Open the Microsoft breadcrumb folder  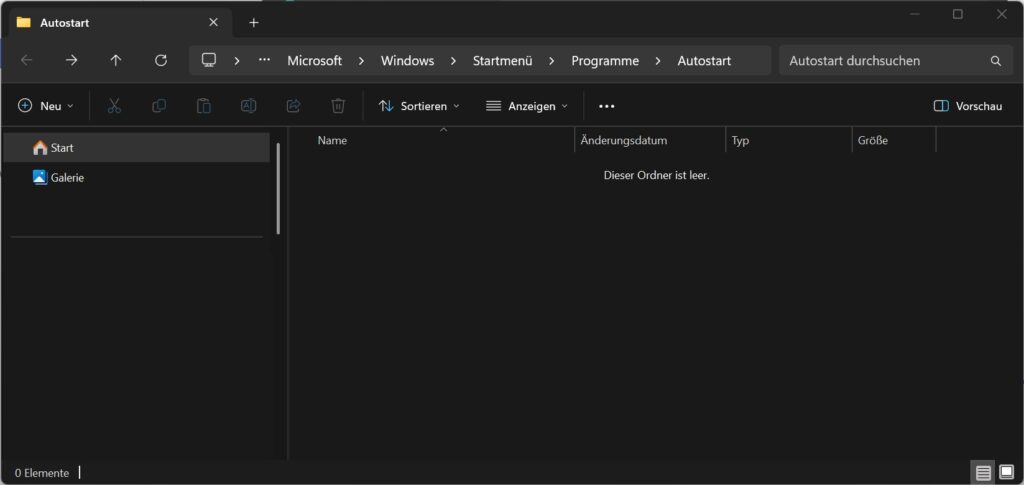coord(315,61)
